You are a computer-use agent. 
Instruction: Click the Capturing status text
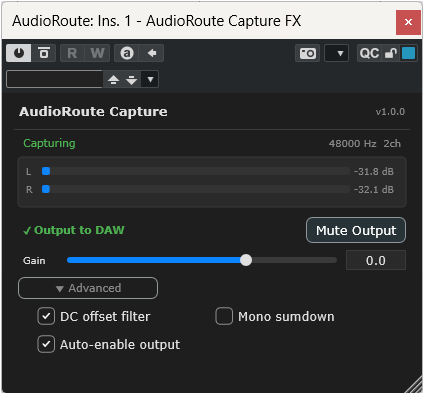[x=49, y=143]
